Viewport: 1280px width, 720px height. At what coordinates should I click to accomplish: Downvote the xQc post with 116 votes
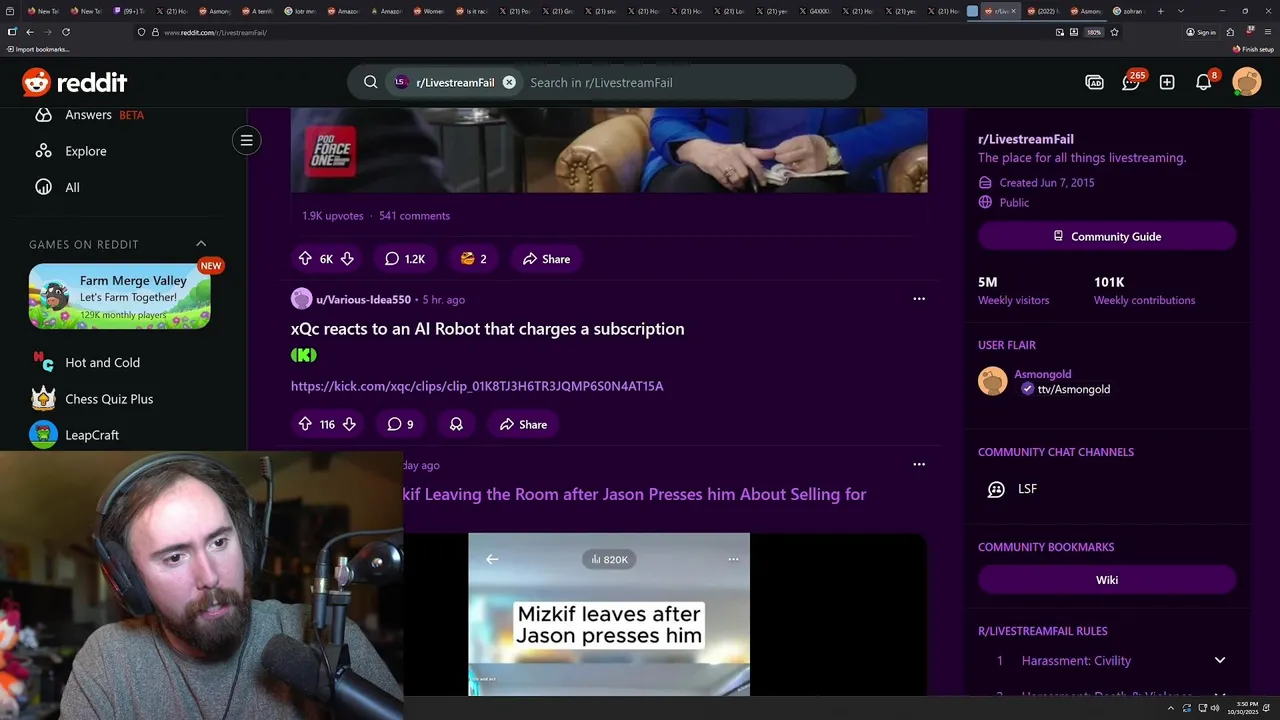click(349, 424)
